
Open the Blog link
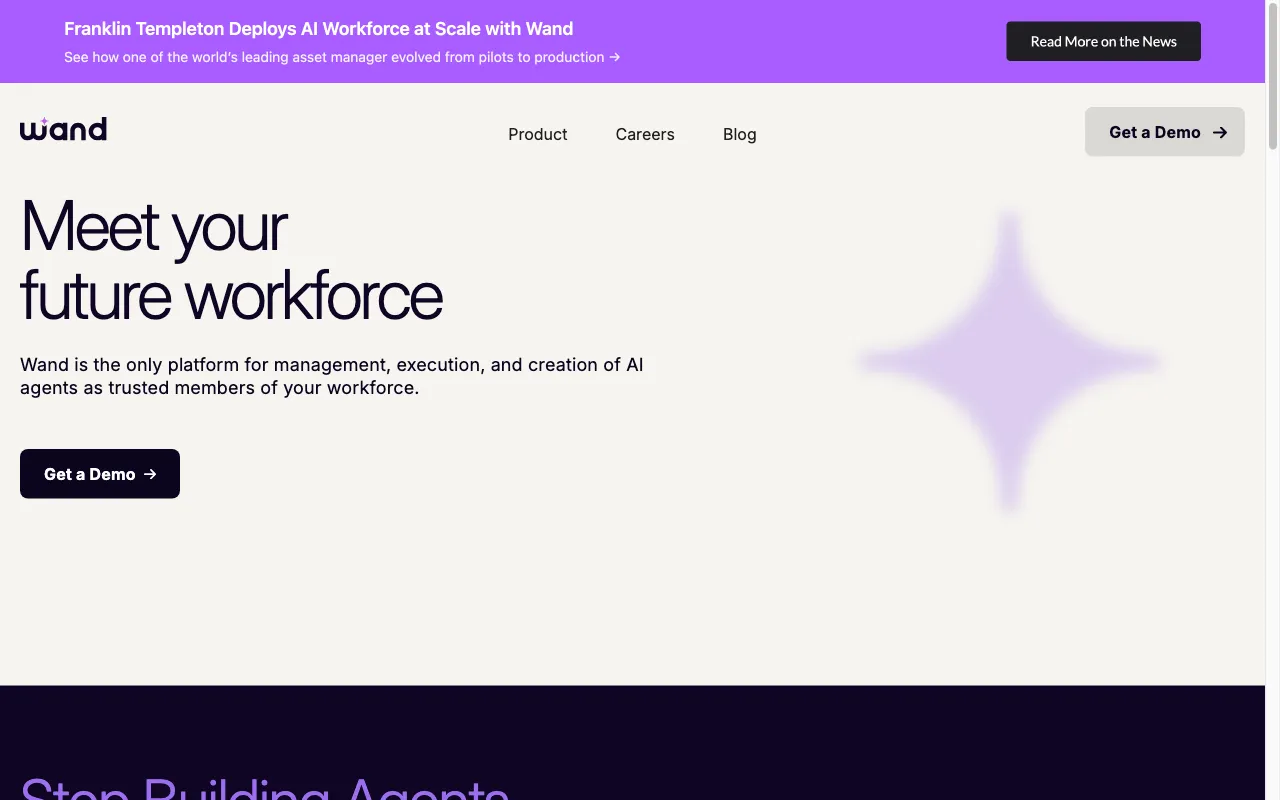(740, 134)
